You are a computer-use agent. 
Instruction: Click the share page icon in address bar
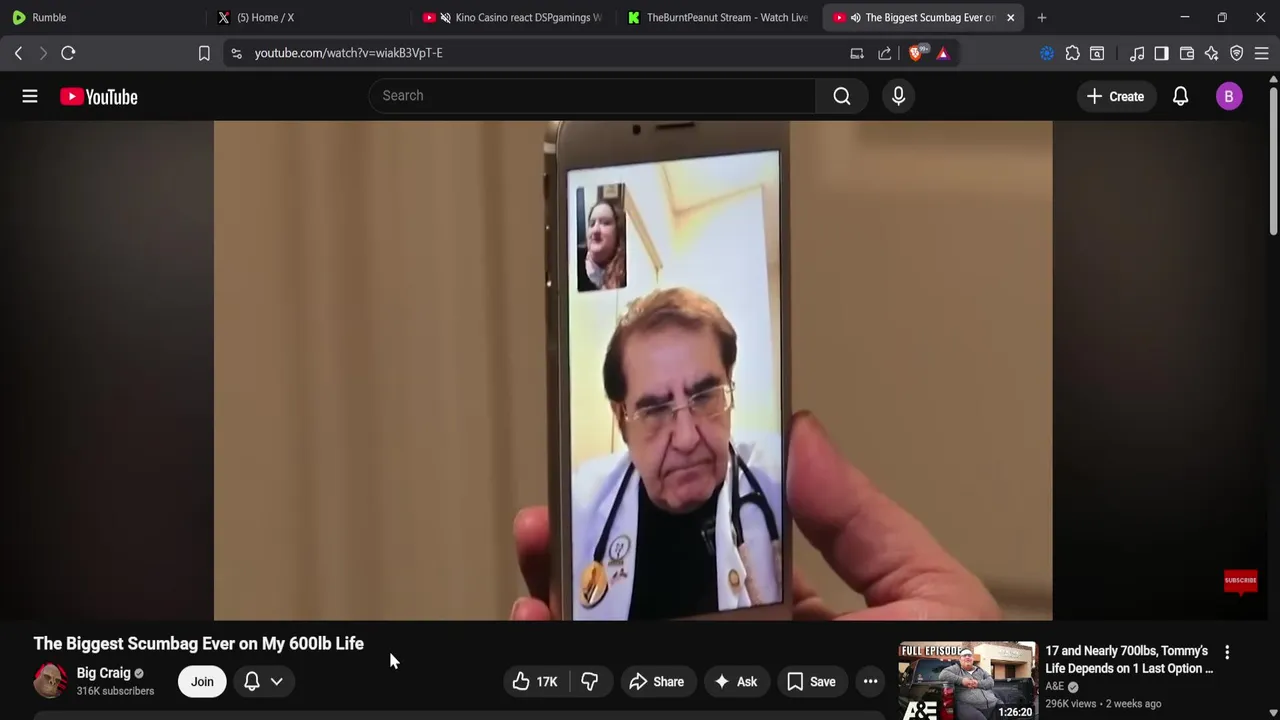(x=885, y=53)
